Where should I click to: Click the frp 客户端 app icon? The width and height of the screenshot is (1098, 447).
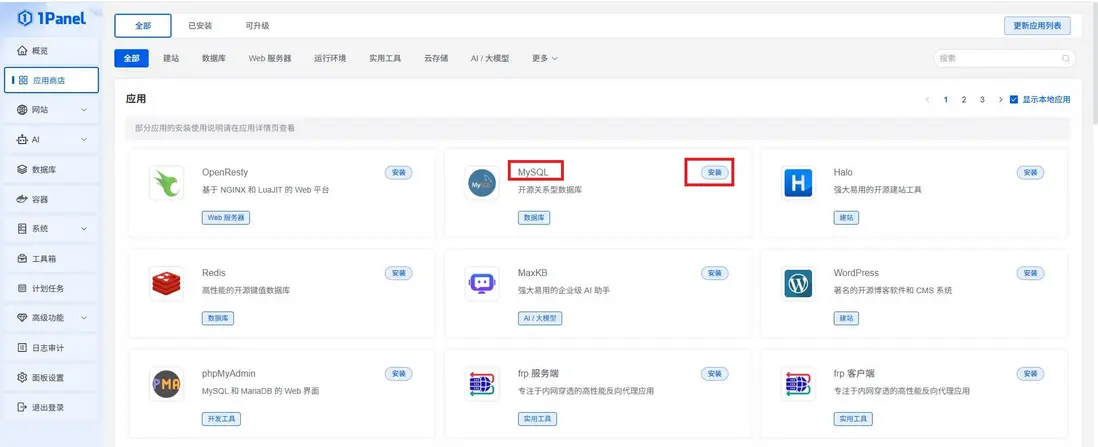pyautogui.click(x=798, y=384)
